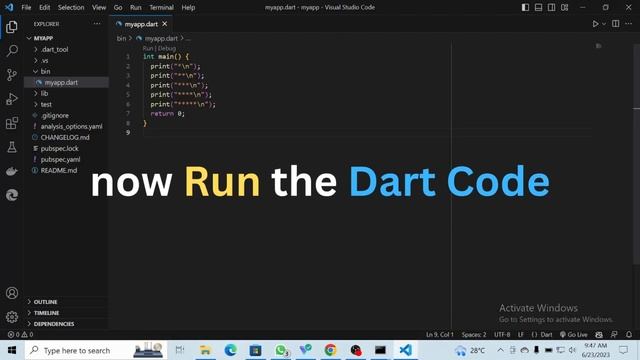640x360 pixels.
Task: Open Explorer Views and More Actions ellipsis
Action: pyautogui.click(x=97, y=24)
